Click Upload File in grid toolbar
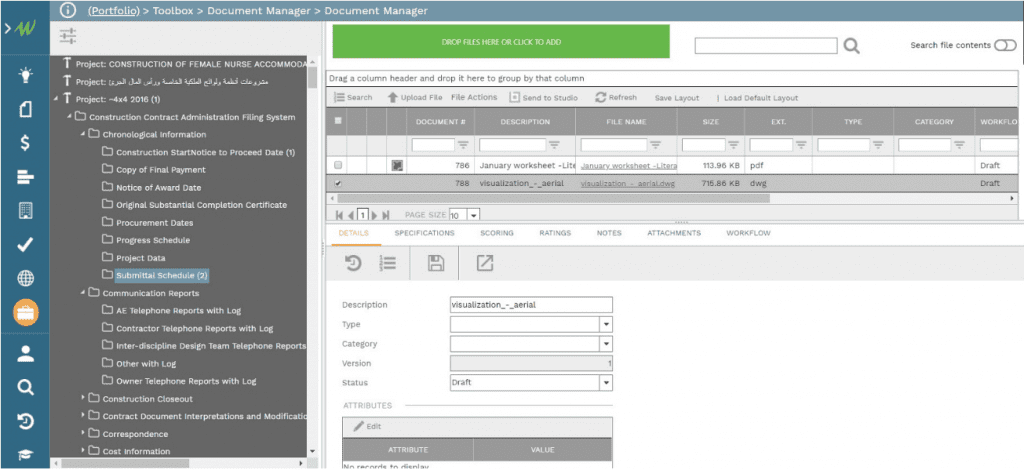 [415, 98]
